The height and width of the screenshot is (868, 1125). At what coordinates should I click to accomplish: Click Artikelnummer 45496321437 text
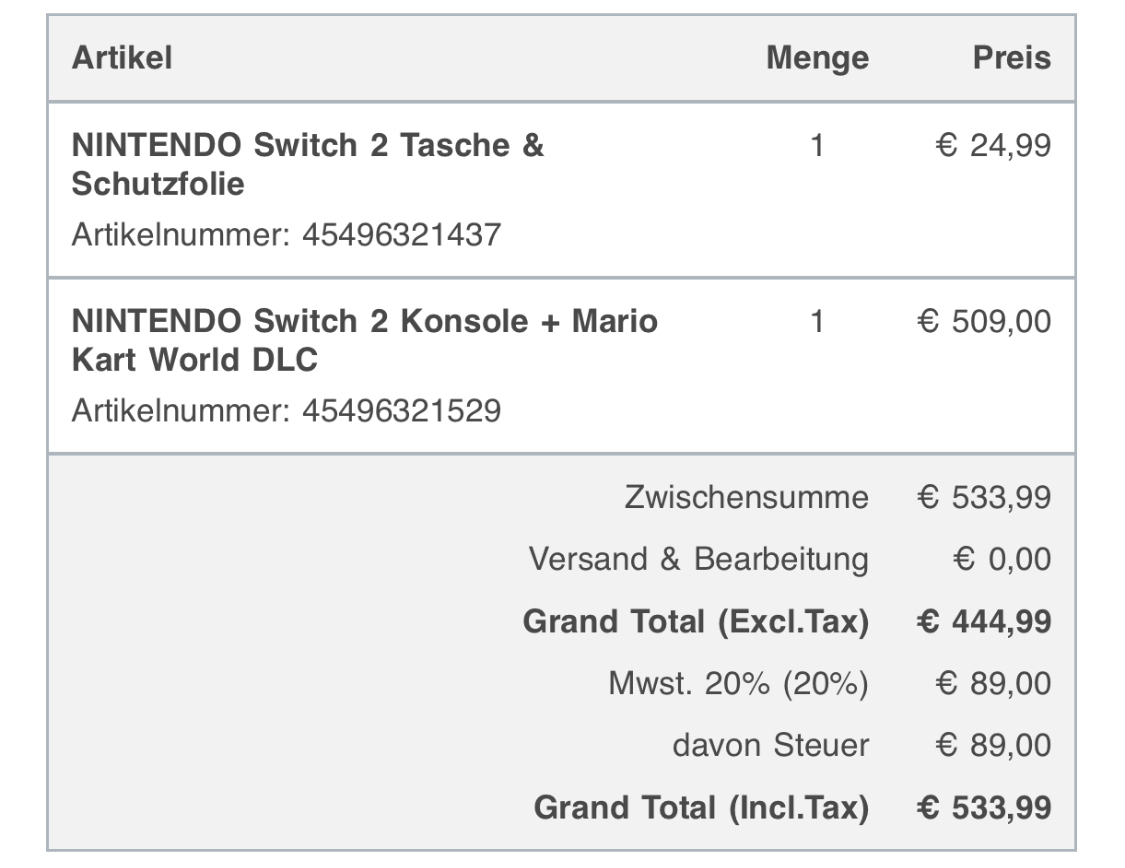286,235
